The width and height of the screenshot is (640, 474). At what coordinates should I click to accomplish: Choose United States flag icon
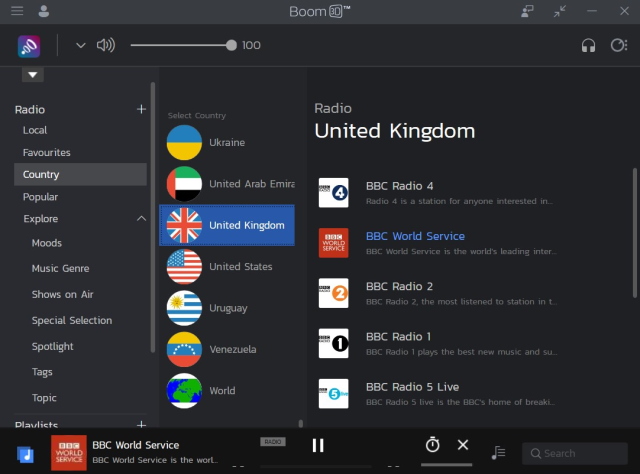[x=184, y=267]
